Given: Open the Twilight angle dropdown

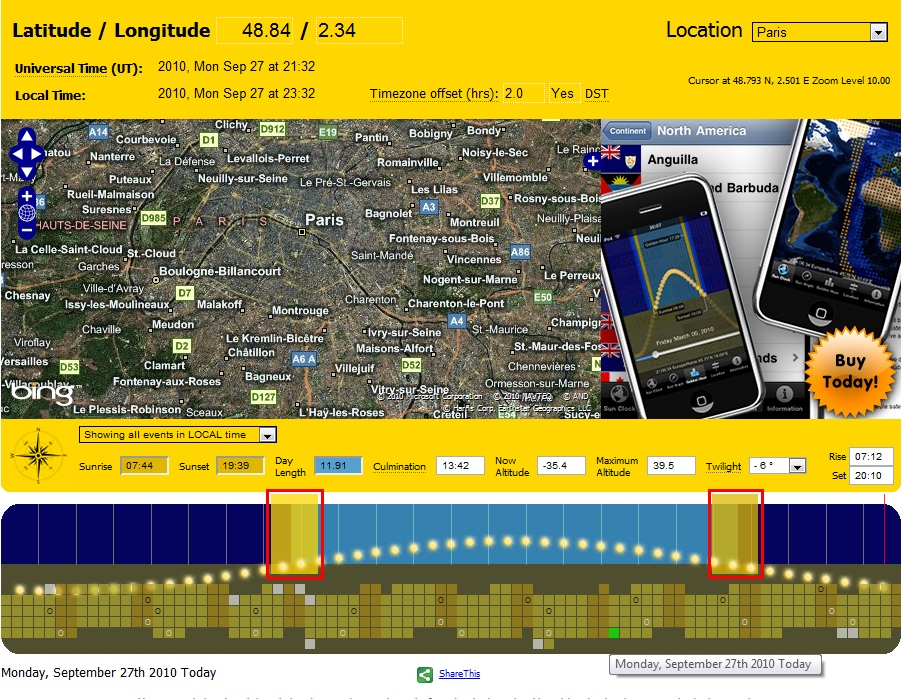Looking at the screenshot, I should [x=777, y=466].
